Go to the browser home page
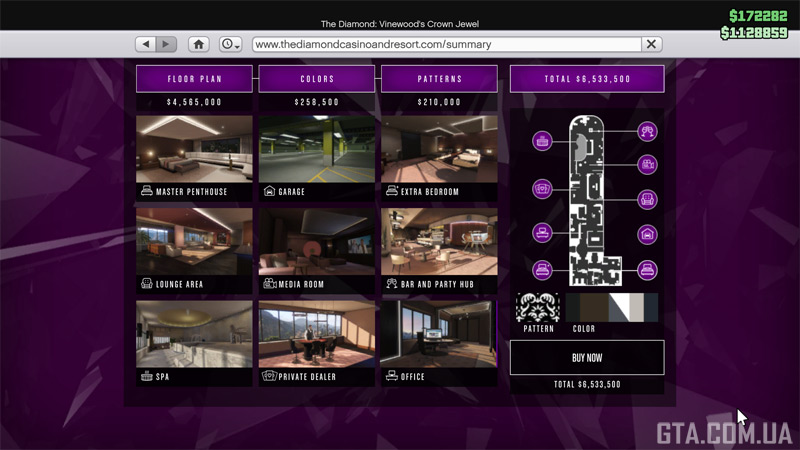The width and height of the screenshot is (800, 450). tap(199, 44)
